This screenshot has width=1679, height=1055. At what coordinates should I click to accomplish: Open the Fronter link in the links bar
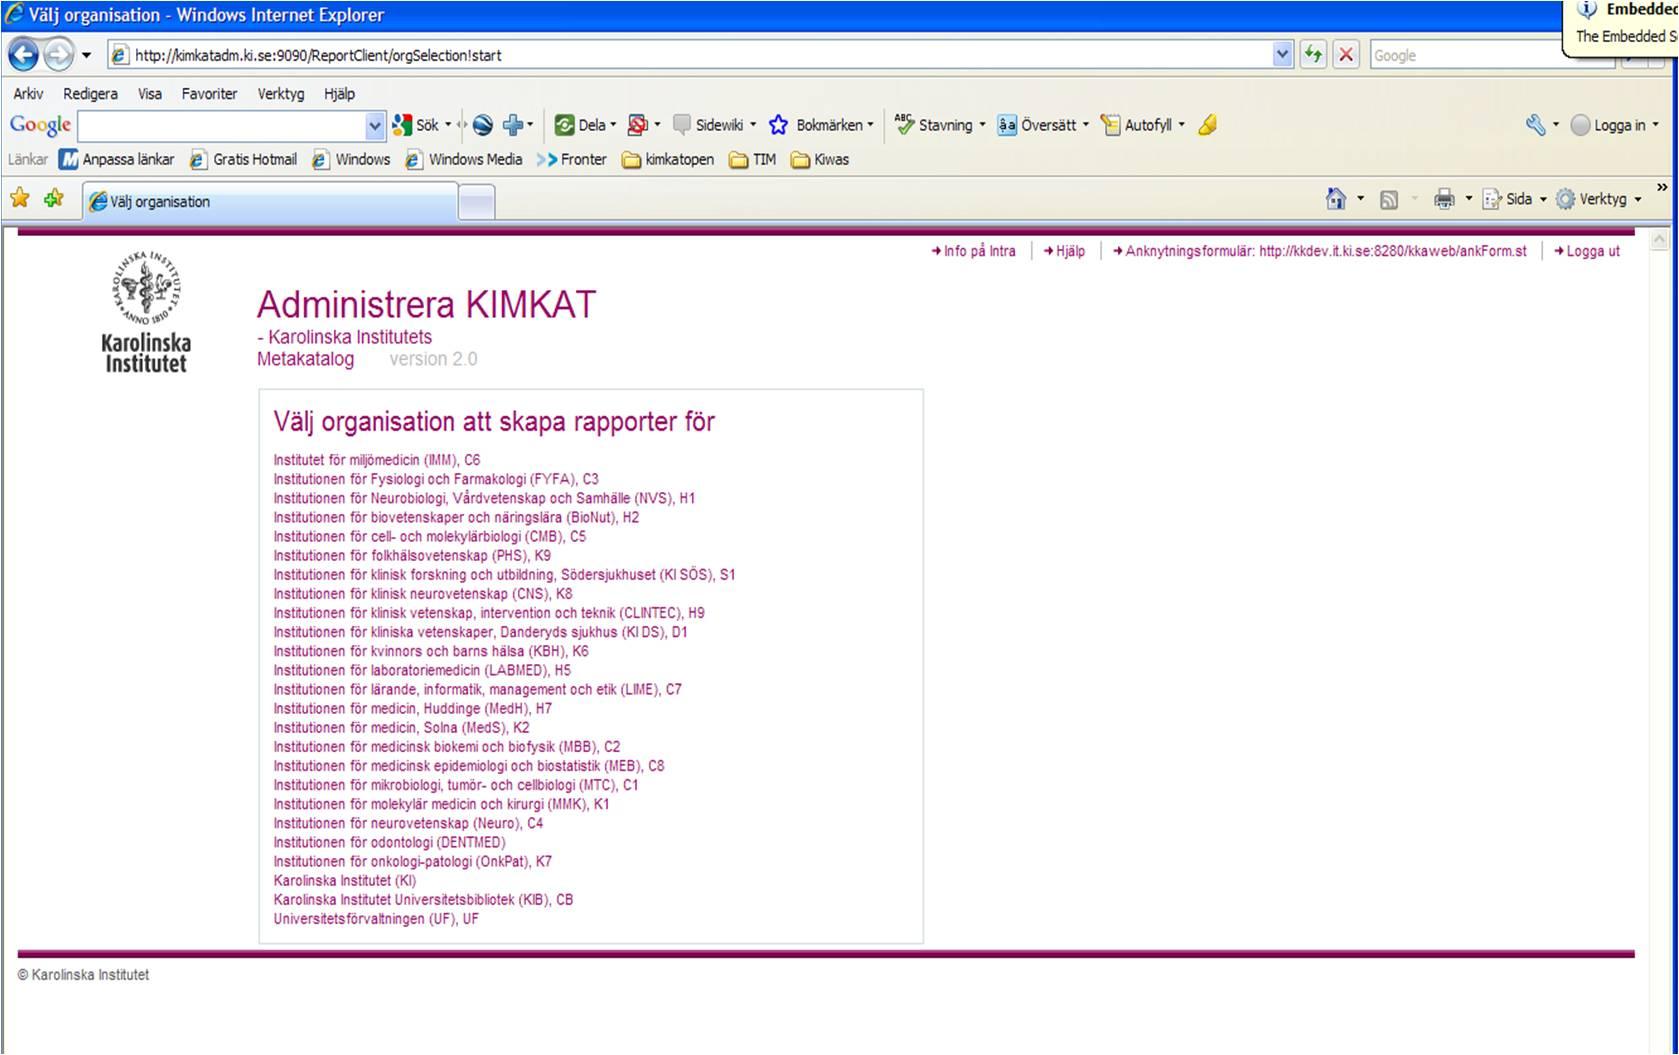(572, 159)
